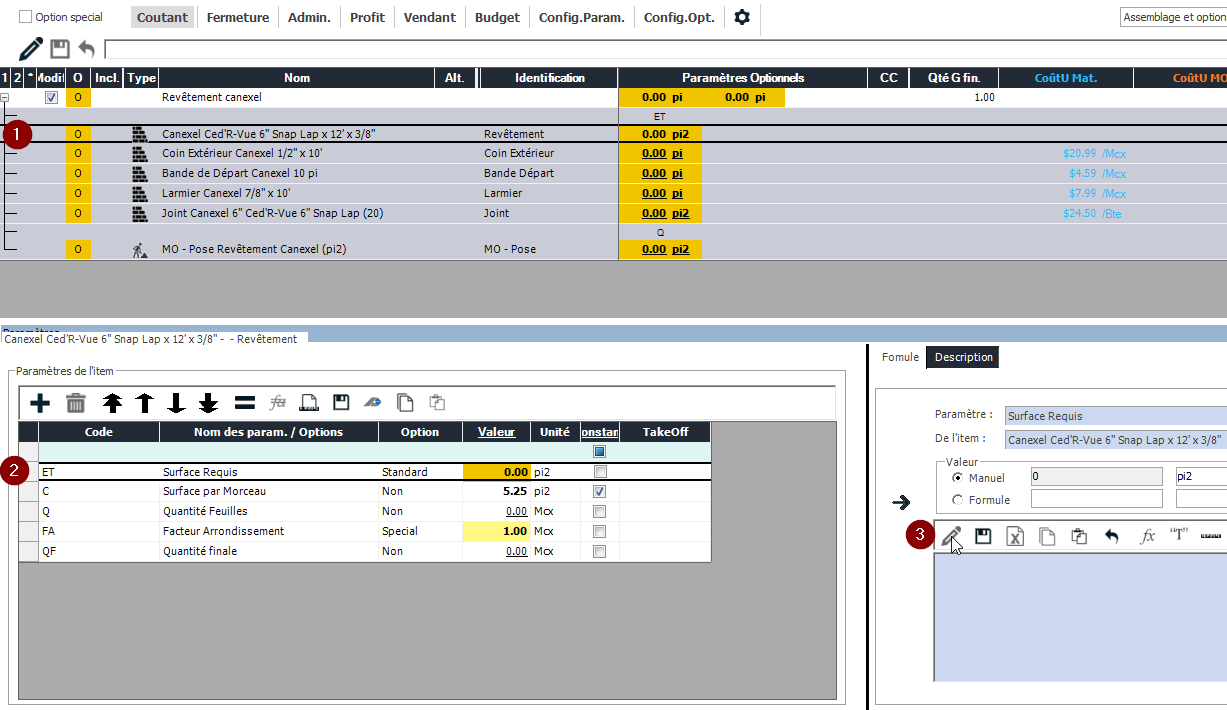Select the Formule radio button
1227x710 pixels.
click(x=958, y=500)
